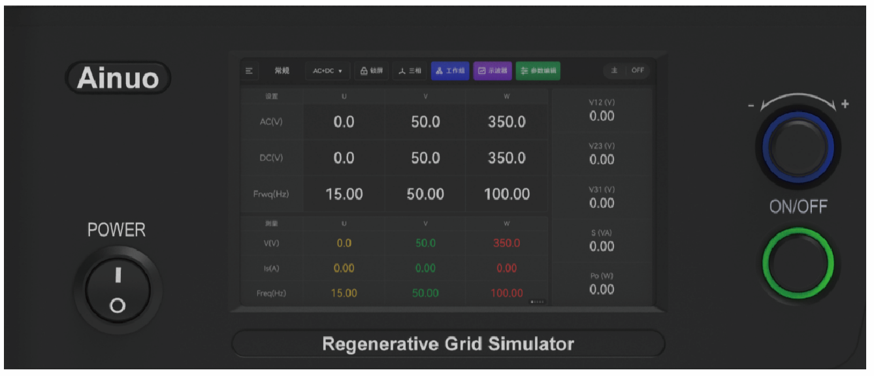Toggle the OFF status switch in top bar
Screen dimensions: 874x376
coord(638,71)
